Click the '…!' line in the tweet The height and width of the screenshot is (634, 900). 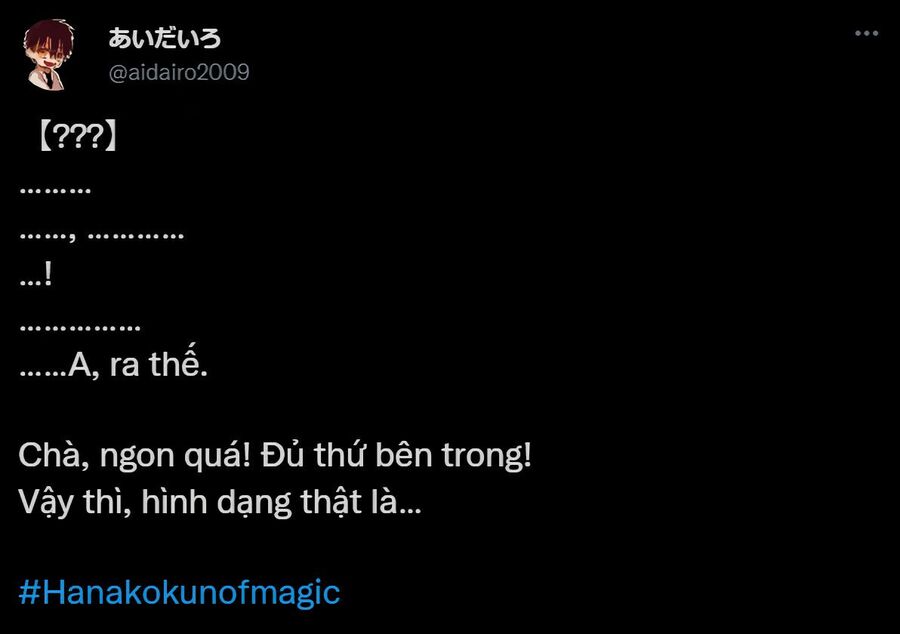tap(36, 274)
